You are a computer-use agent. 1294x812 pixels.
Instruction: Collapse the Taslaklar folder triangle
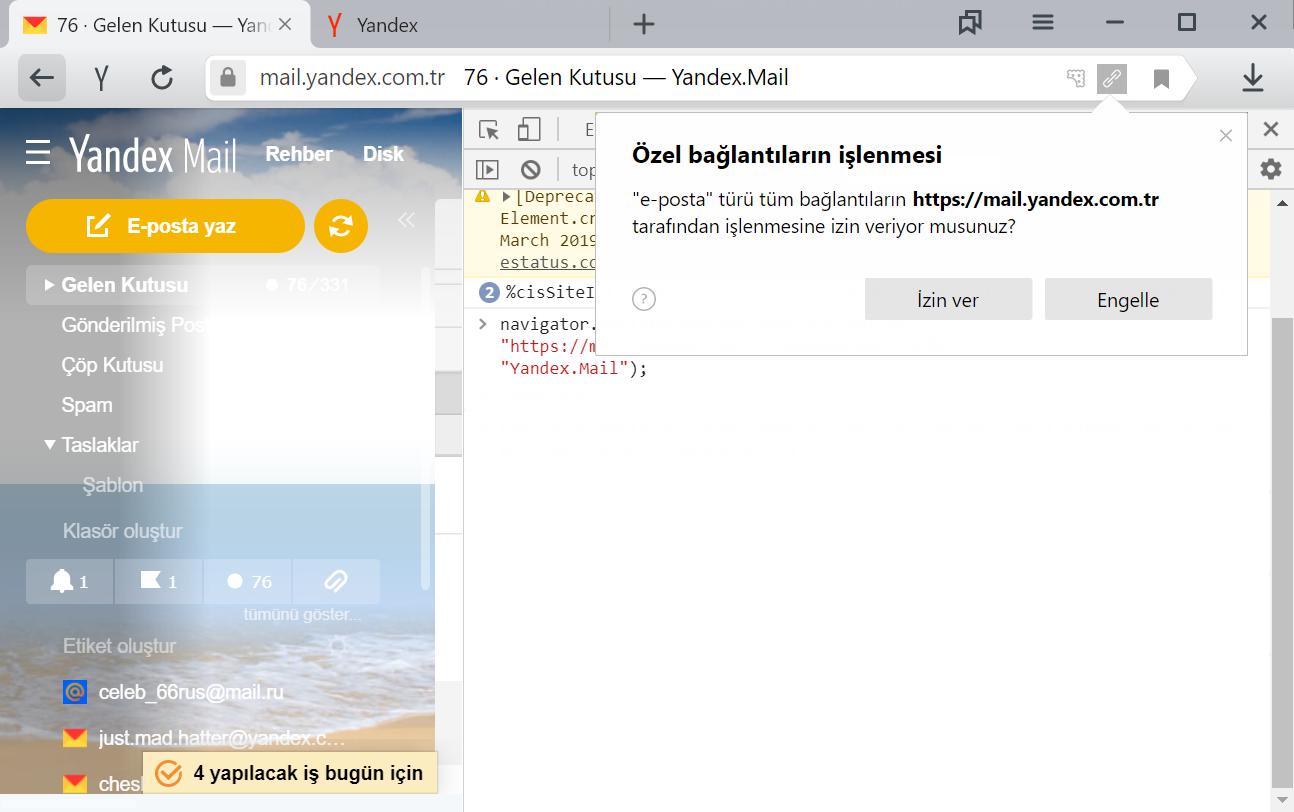pyautogui.click(x=50, y=445)
